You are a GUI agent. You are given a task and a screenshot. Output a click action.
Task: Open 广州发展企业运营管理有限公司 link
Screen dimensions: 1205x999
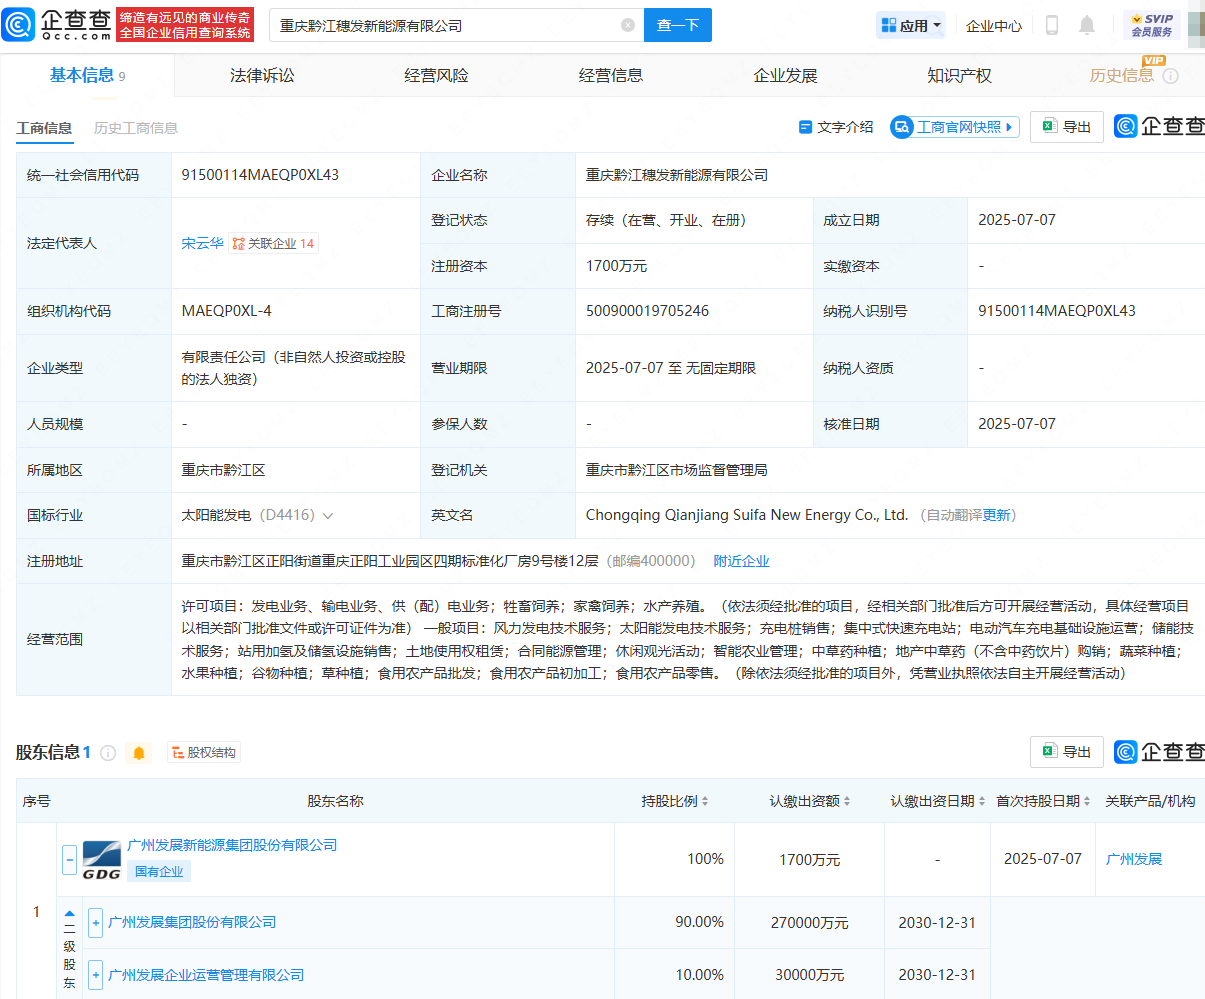[206, 975]
